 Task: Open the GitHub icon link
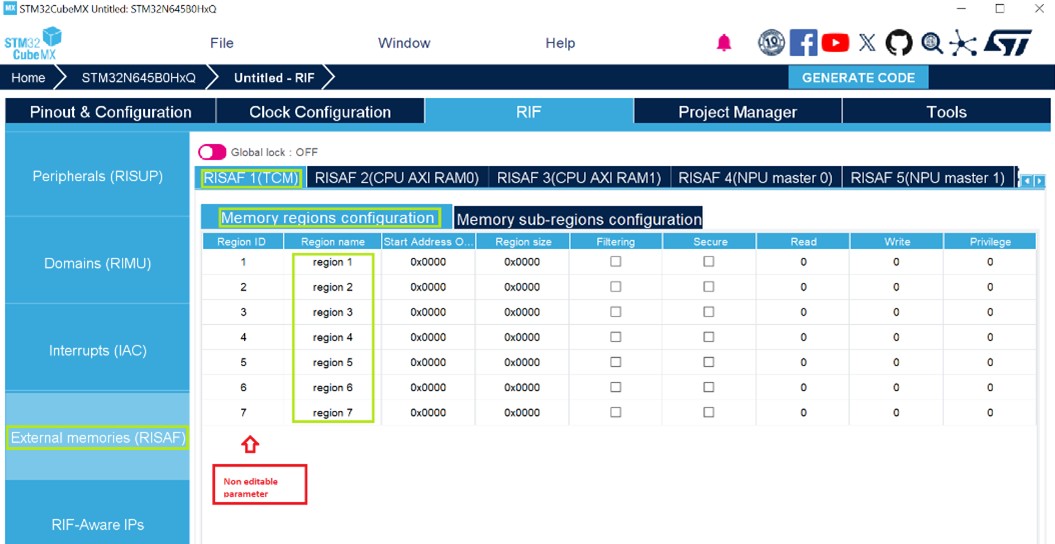pyautogui.click(x=899, y=43)
